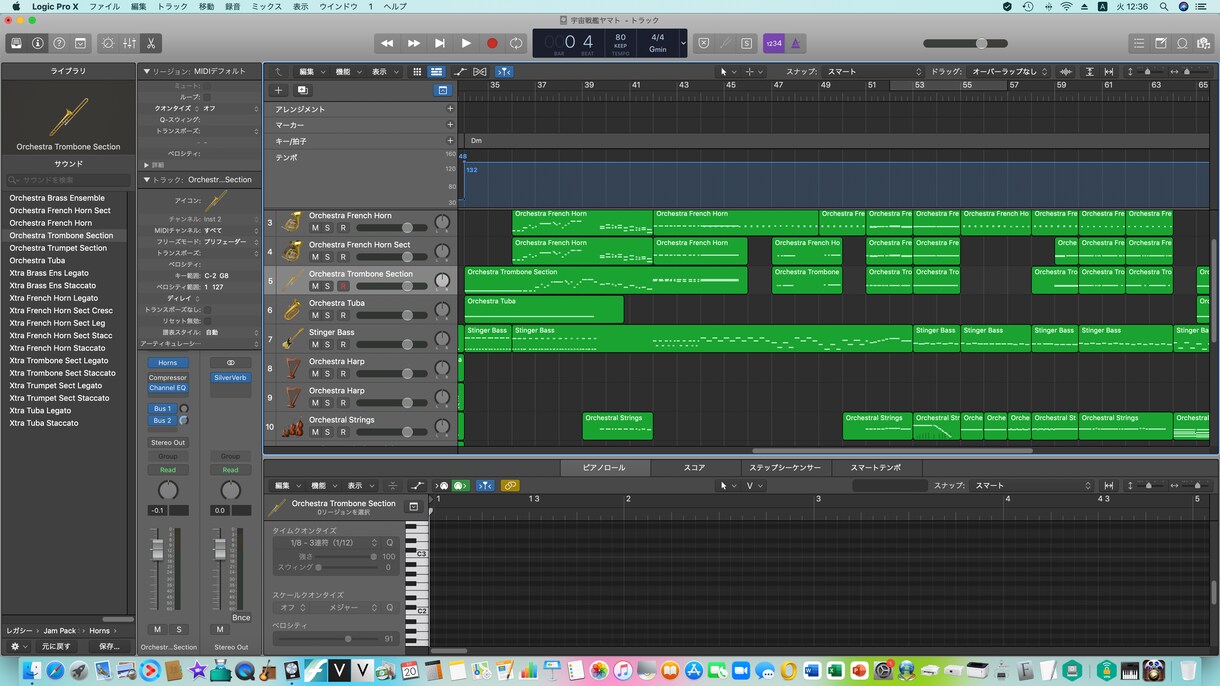1220x686 pixels.
Task: Click the Rewind transport button
Action: tap(387, 43)
